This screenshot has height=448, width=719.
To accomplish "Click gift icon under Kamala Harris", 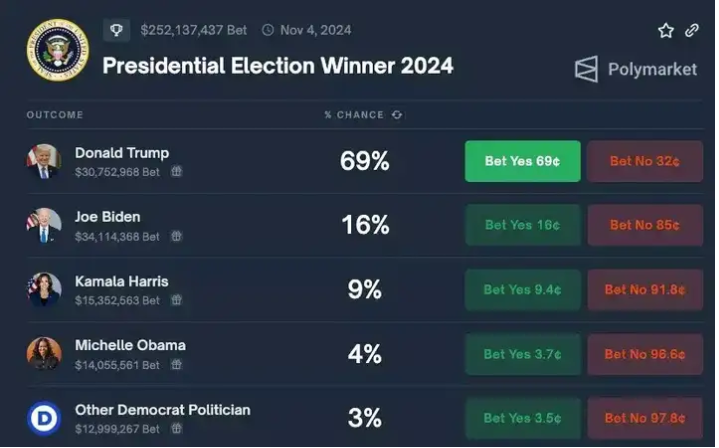I will 177,300.
